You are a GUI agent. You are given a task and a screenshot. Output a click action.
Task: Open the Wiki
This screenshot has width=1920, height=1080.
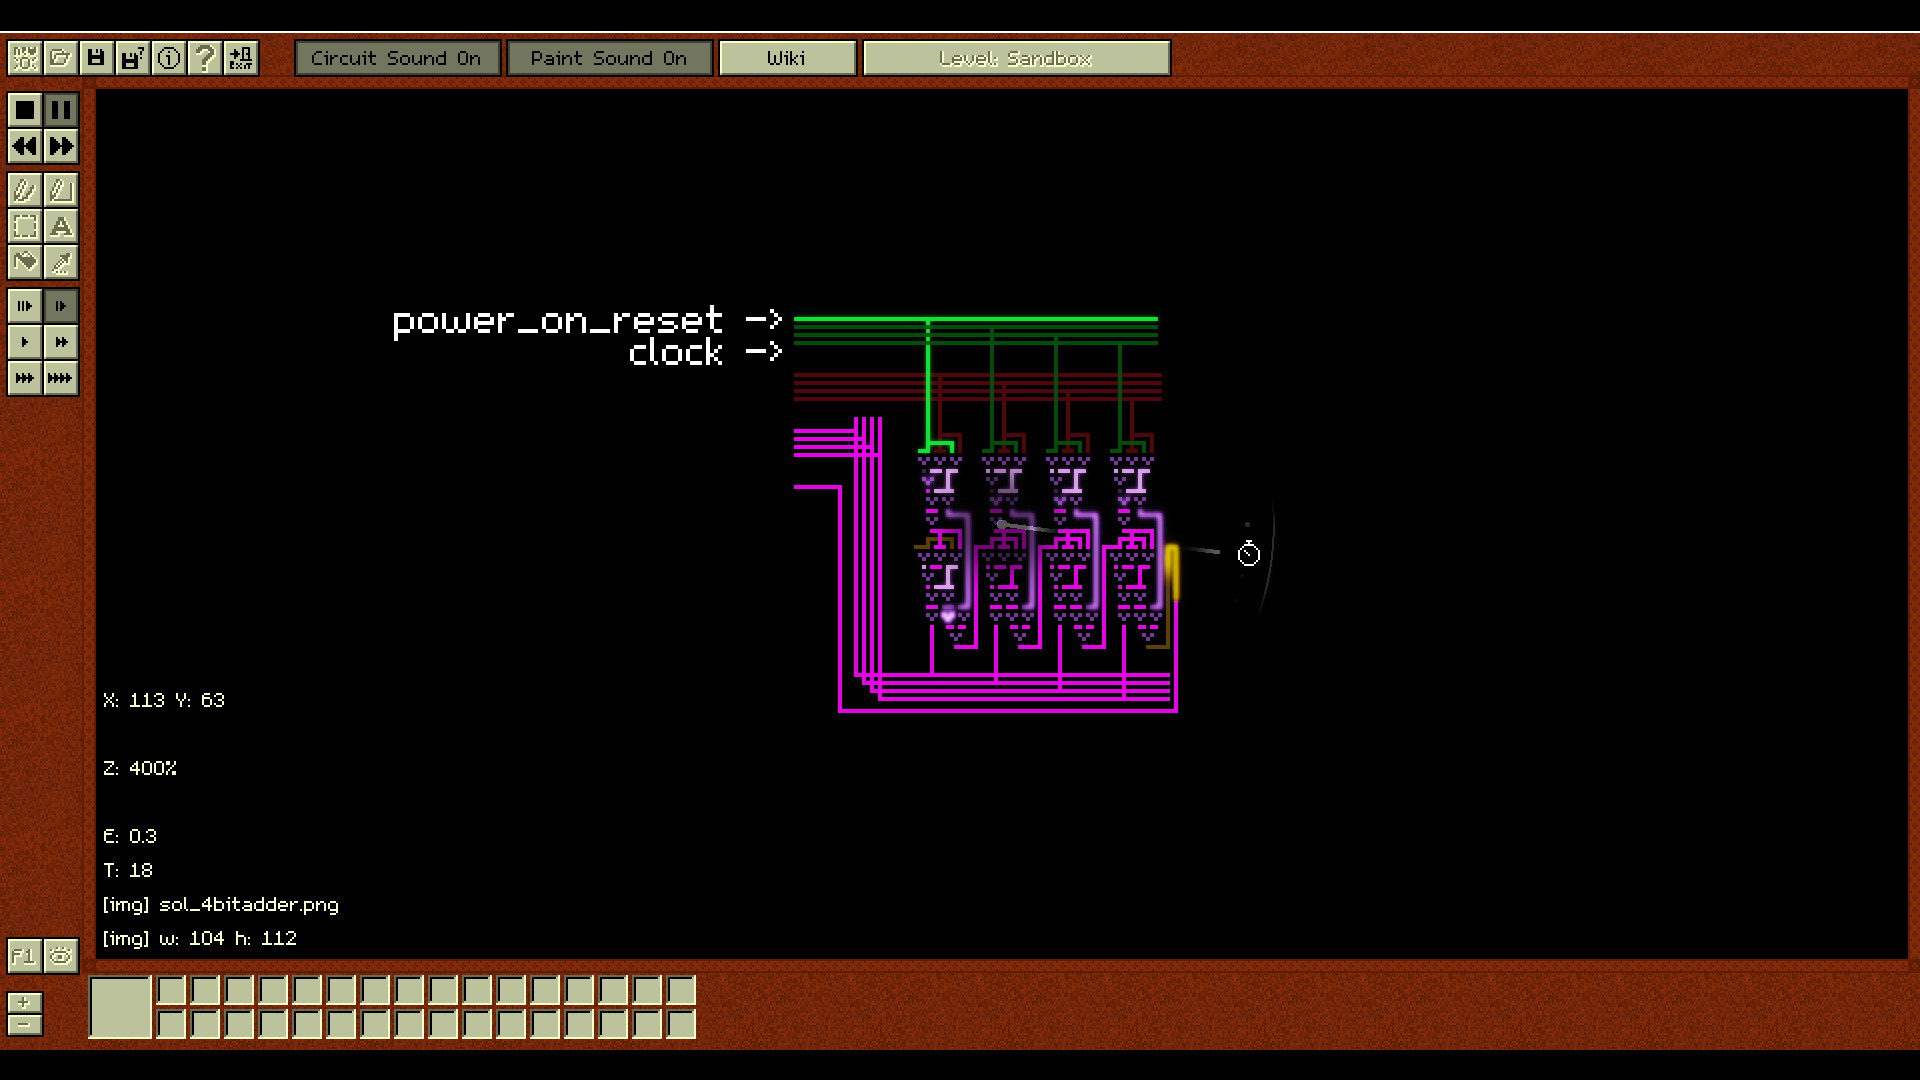click(x=787, y=57)
